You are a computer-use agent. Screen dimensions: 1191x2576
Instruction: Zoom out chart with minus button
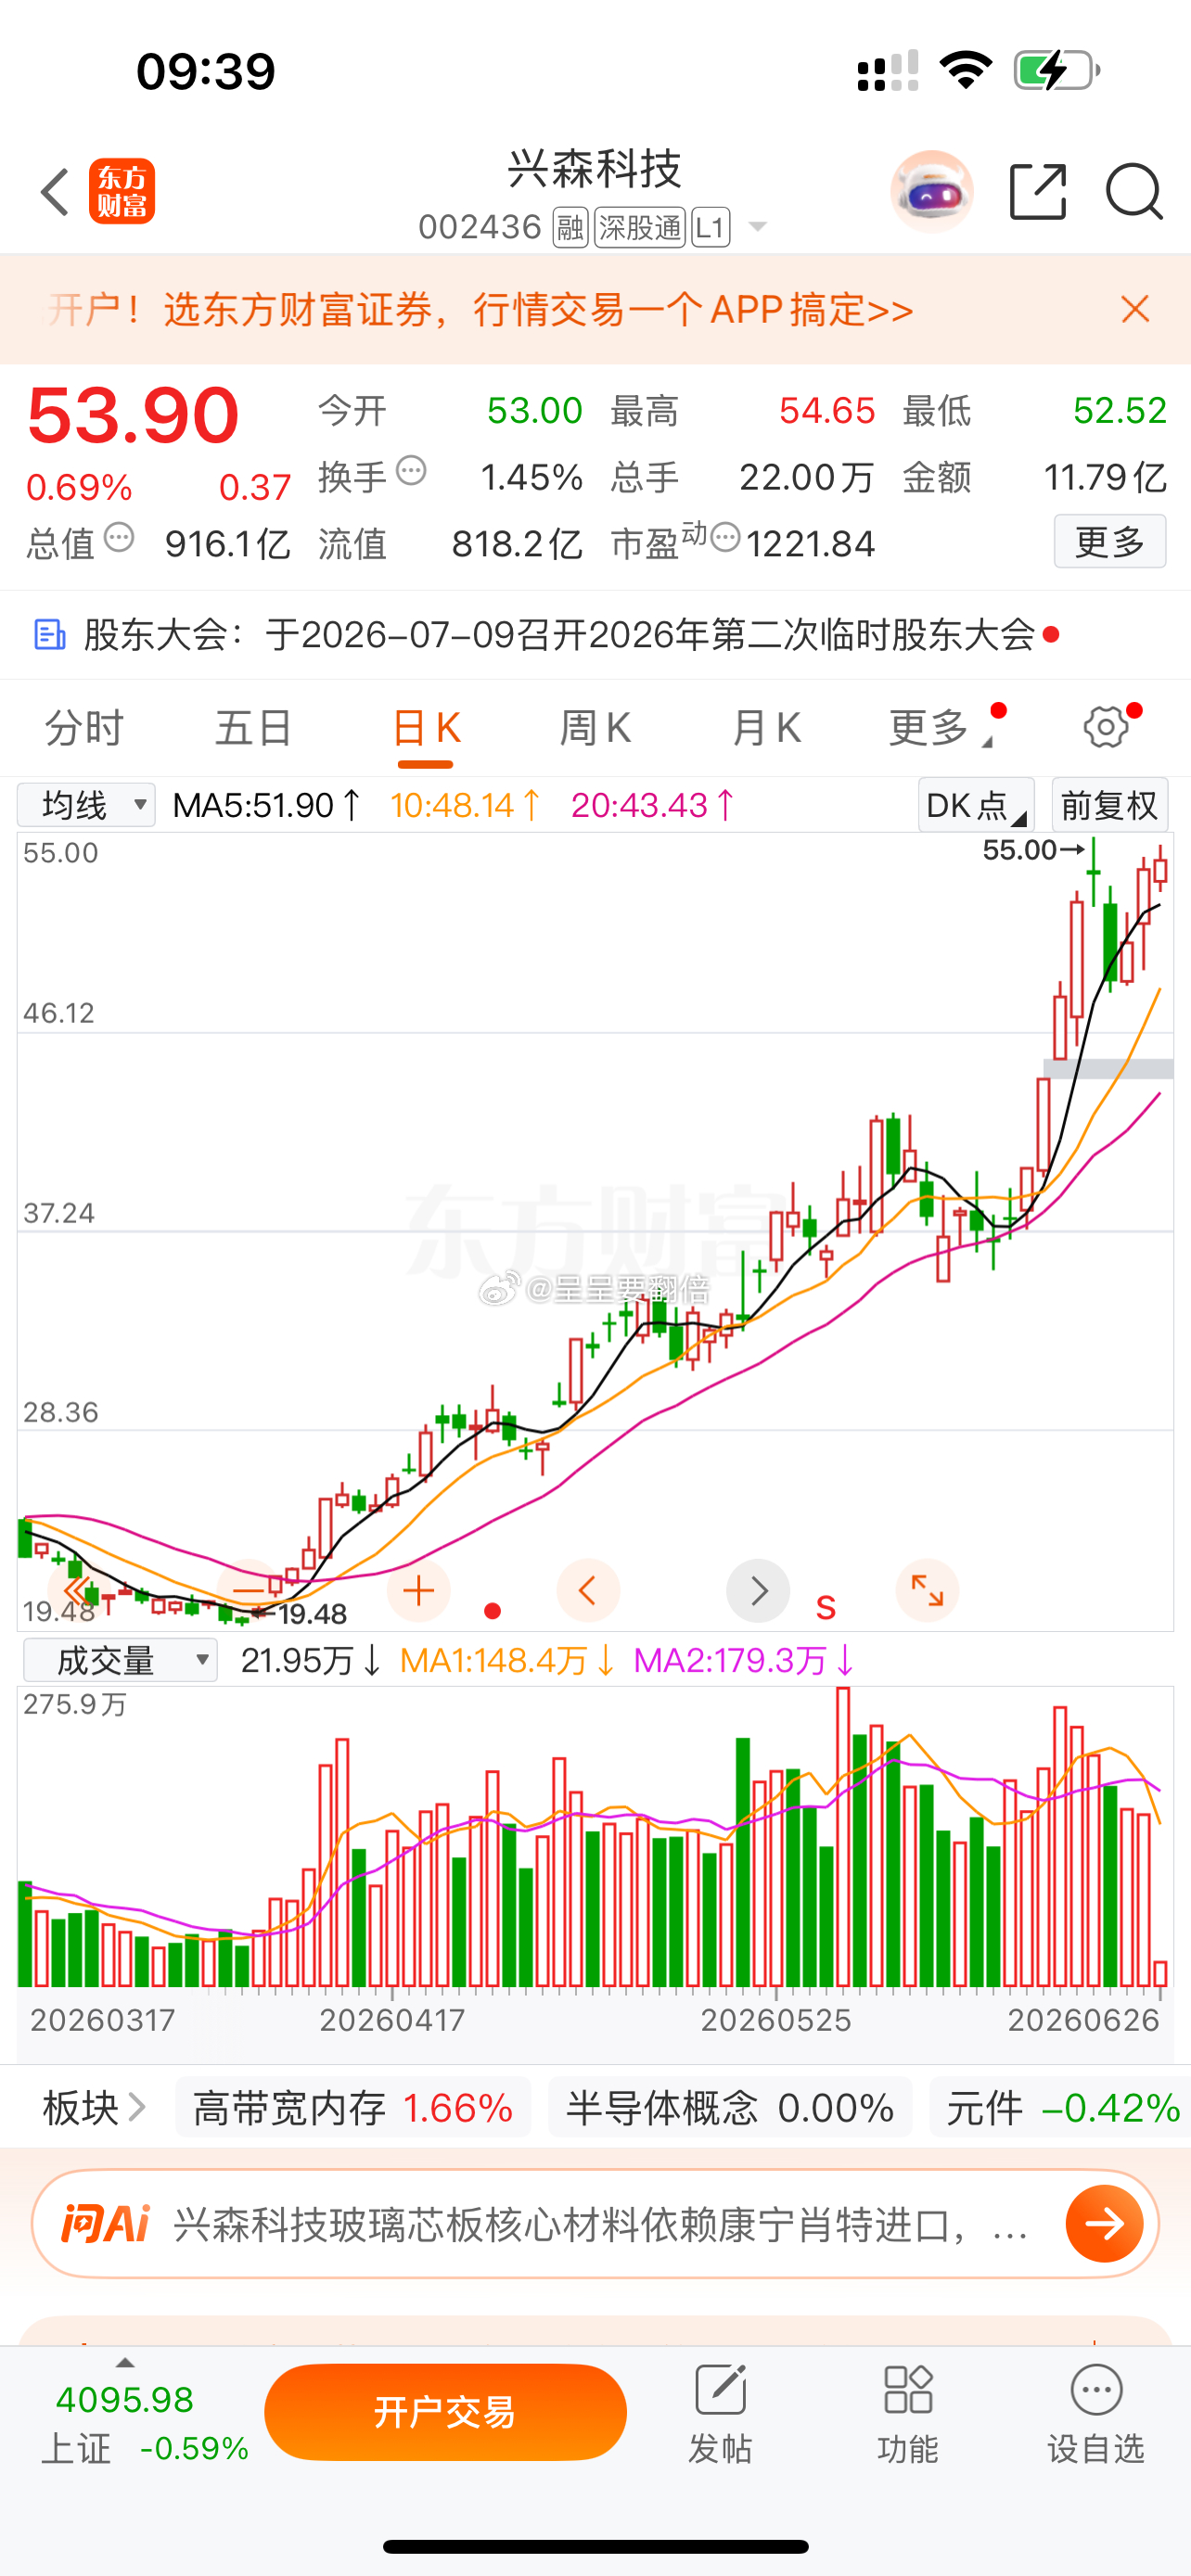(x=249, y=1590)
